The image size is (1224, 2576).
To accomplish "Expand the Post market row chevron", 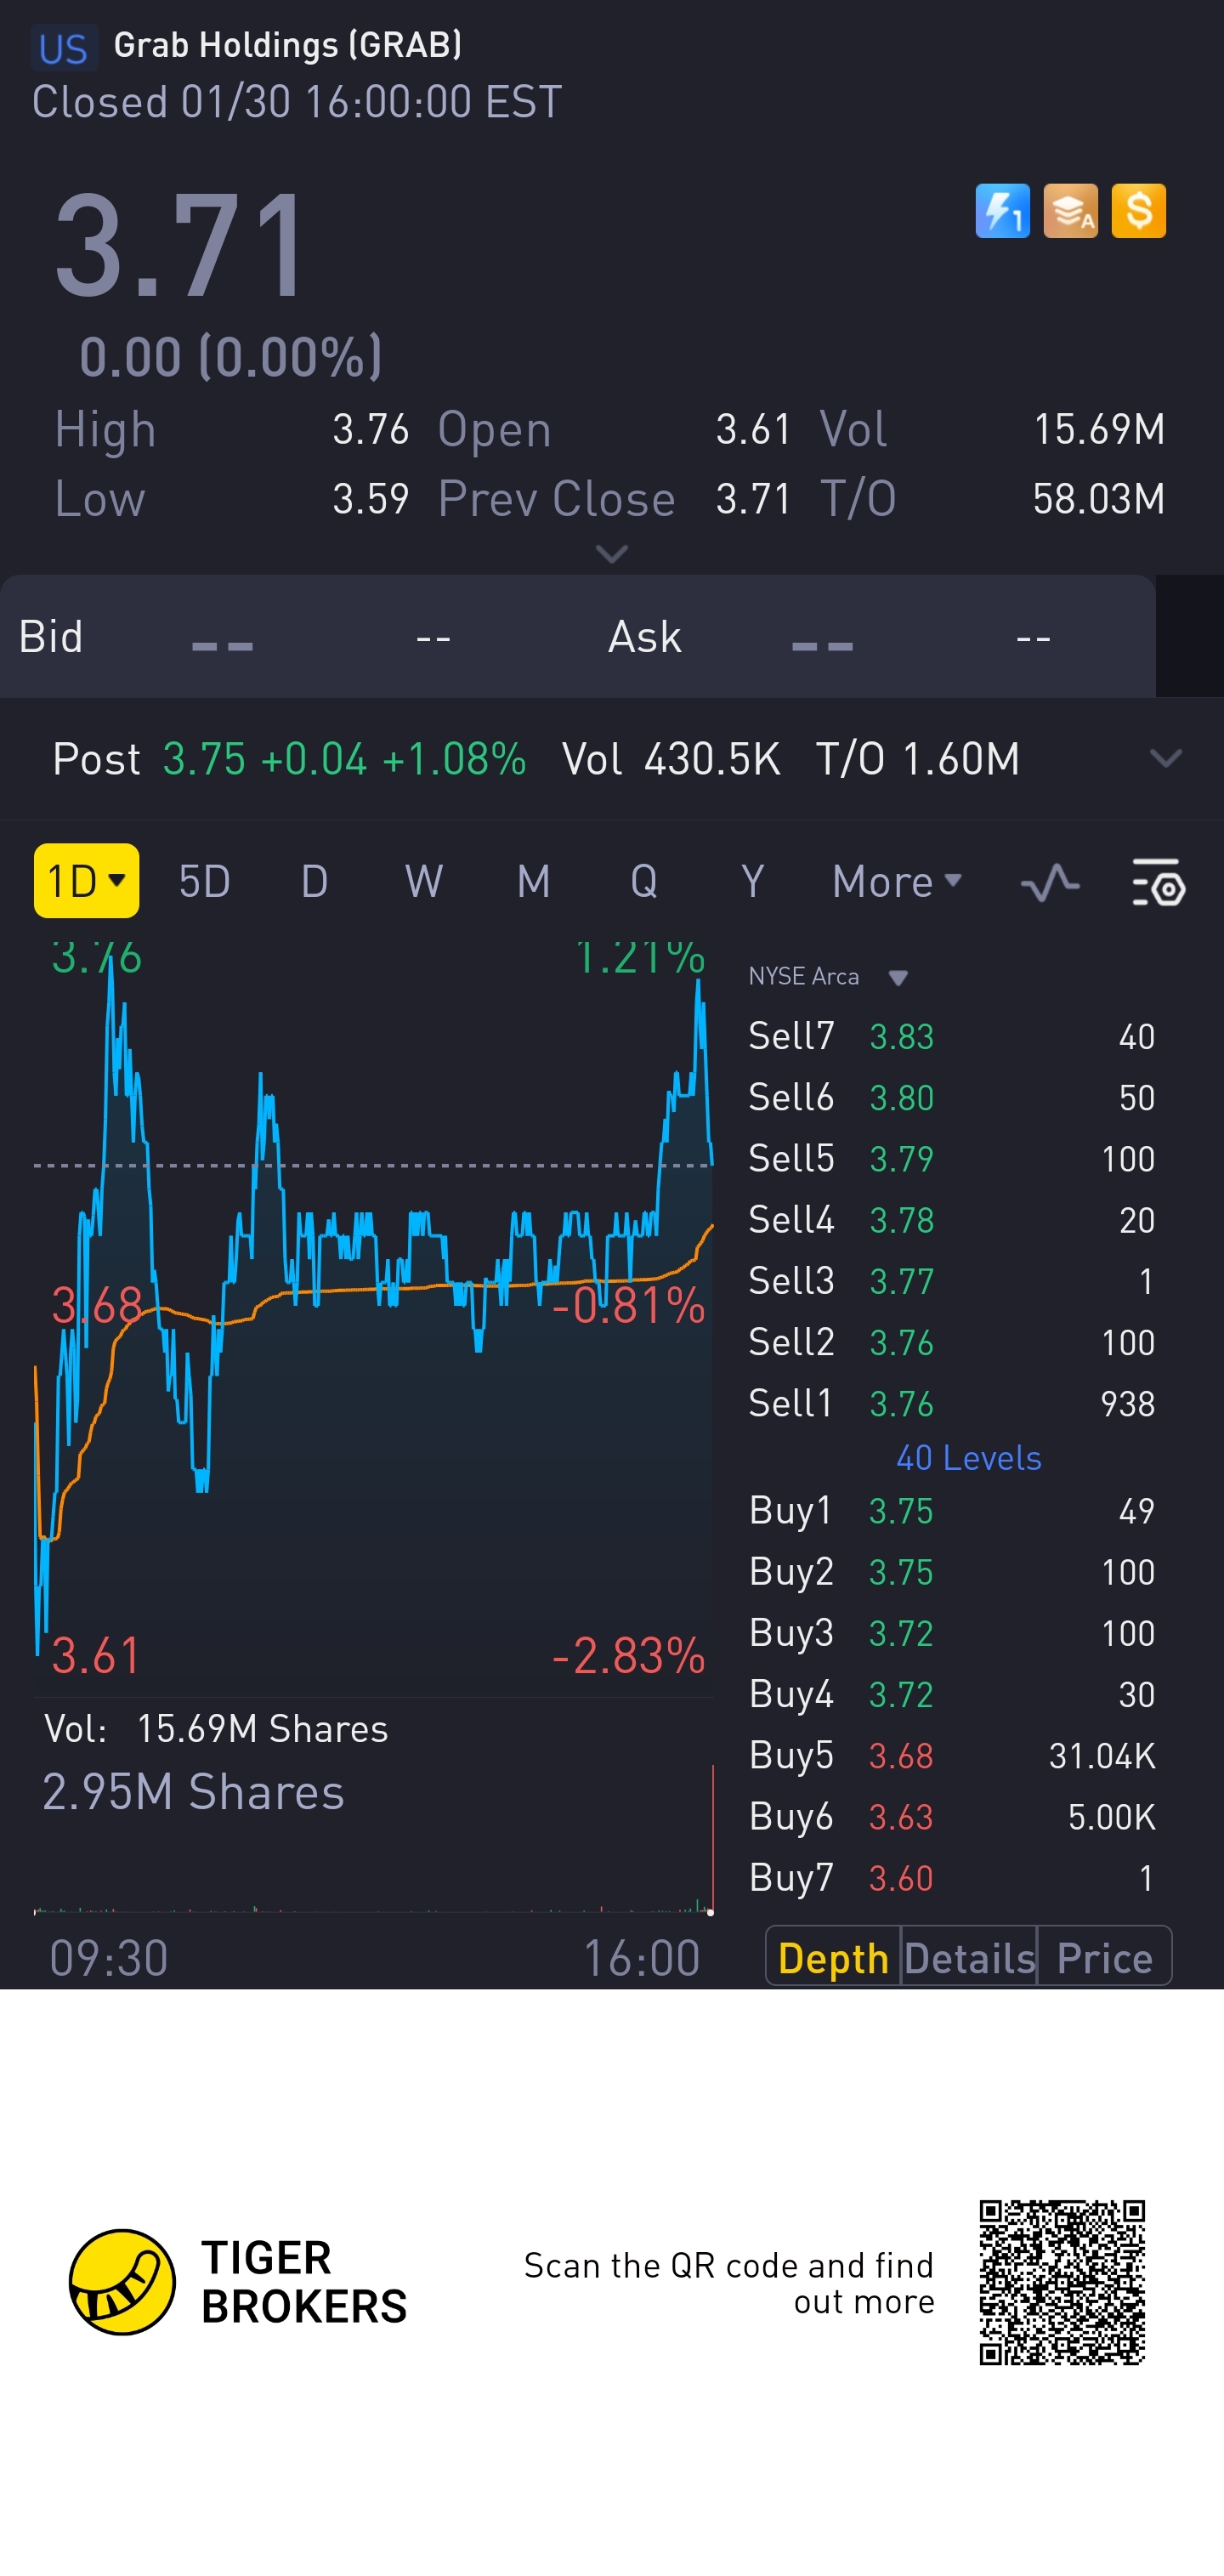I will point(1165,759).
